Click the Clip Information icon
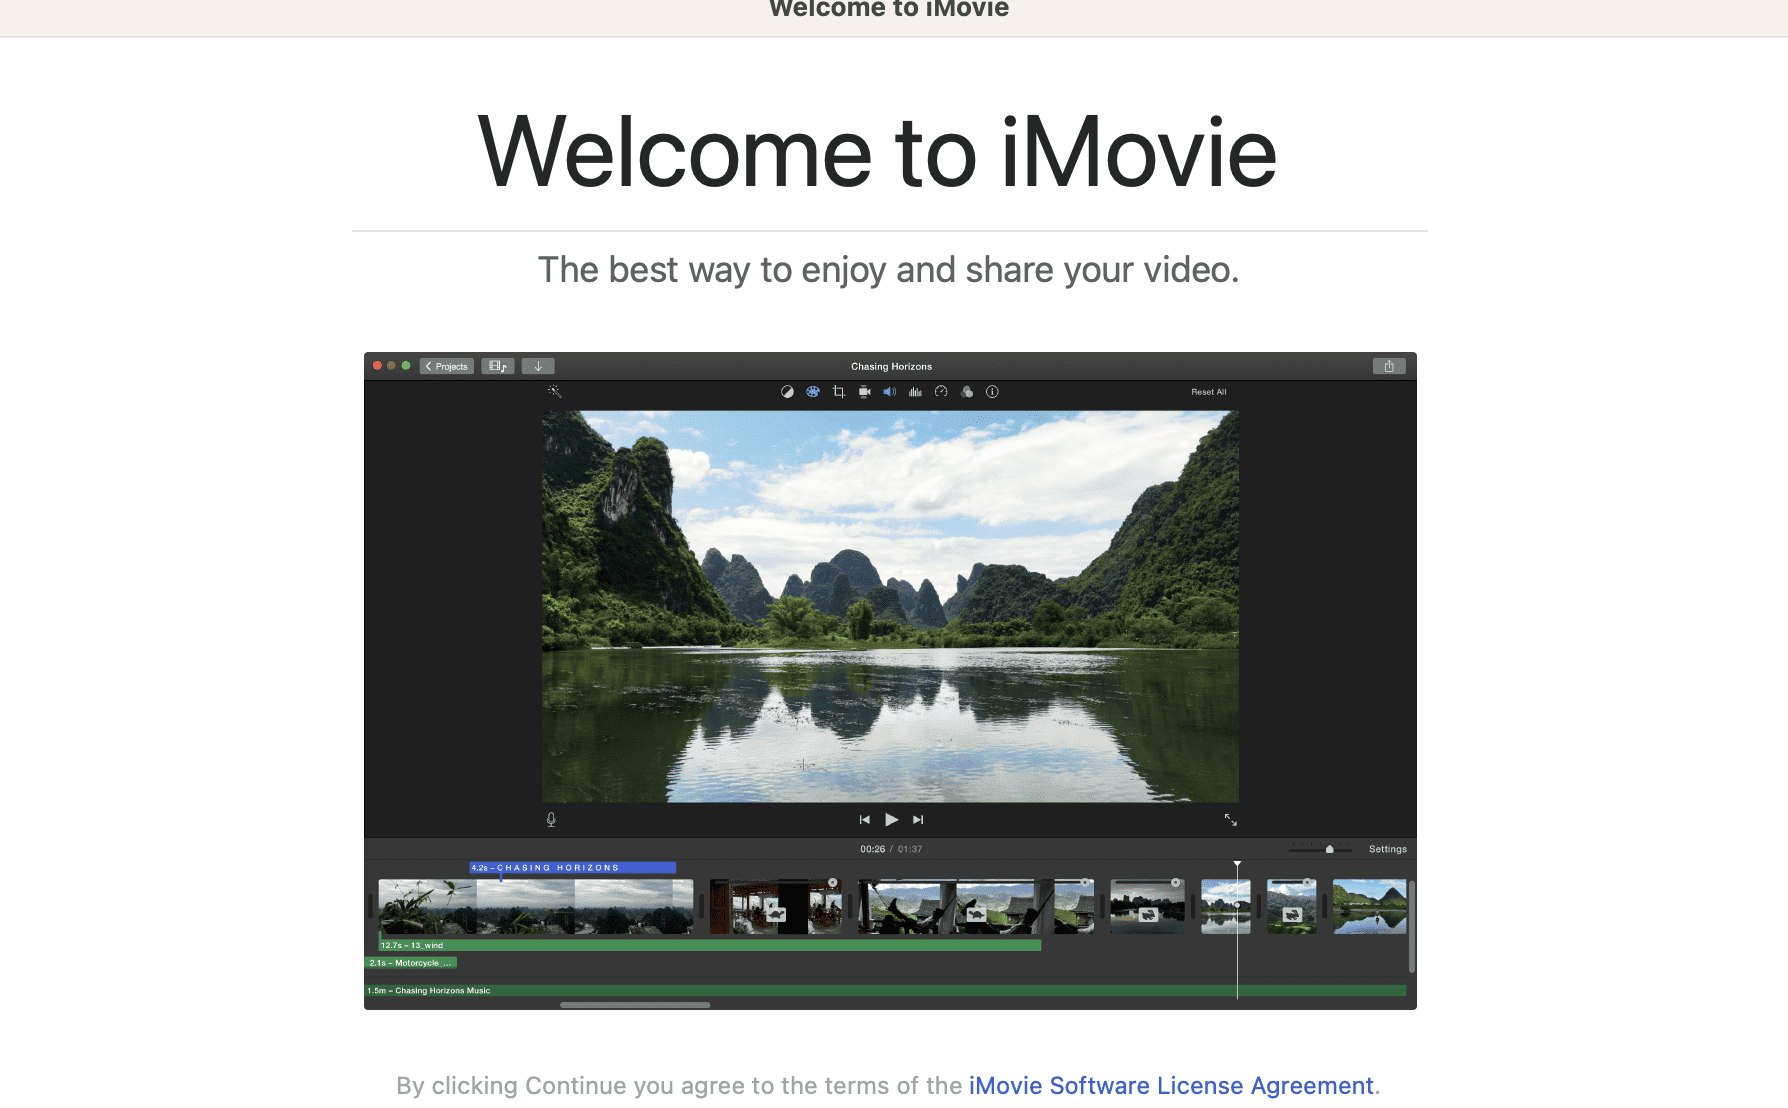 992,391
